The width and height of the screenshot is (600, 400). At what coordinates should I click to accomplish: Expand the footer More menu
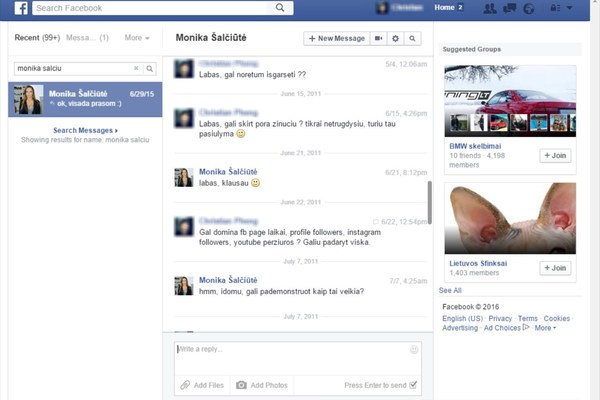[x=544, y=328]
